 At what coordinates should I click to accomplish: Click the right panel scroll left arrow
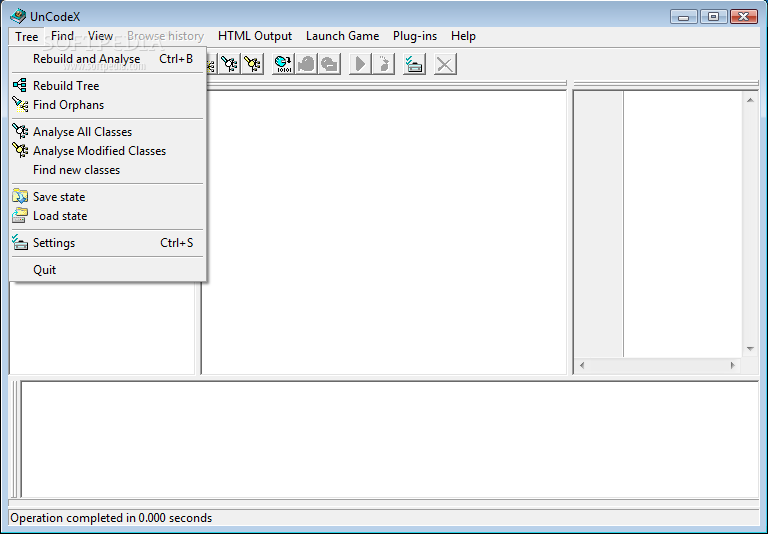pos(582,365)
